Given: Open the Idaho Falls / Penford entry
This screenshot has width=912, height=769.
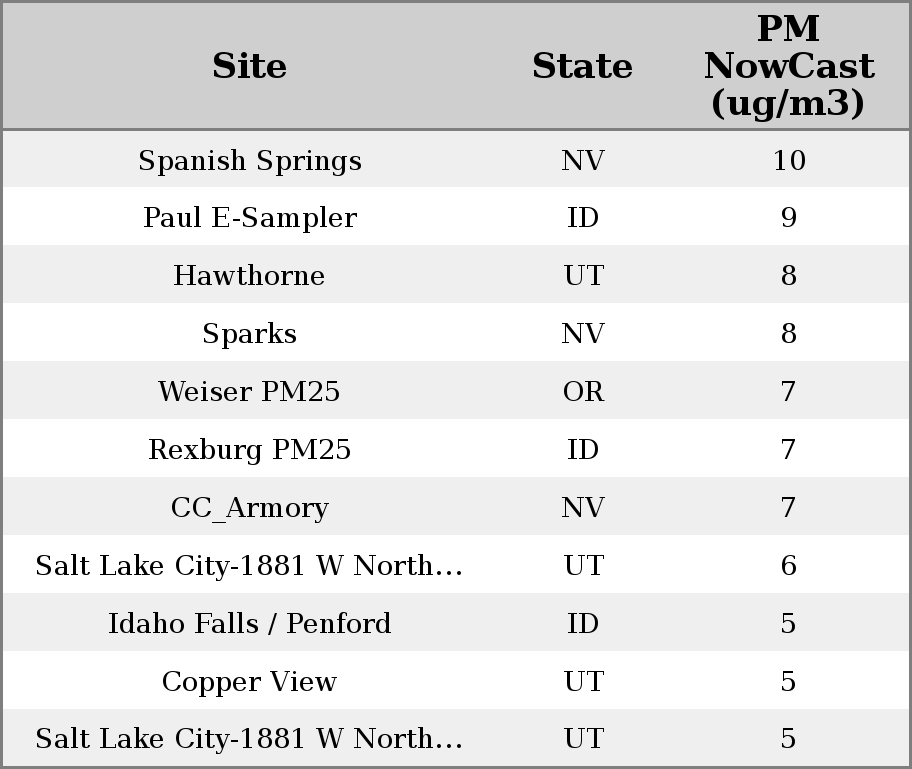Looking at the screenshot, I should 249,624.
